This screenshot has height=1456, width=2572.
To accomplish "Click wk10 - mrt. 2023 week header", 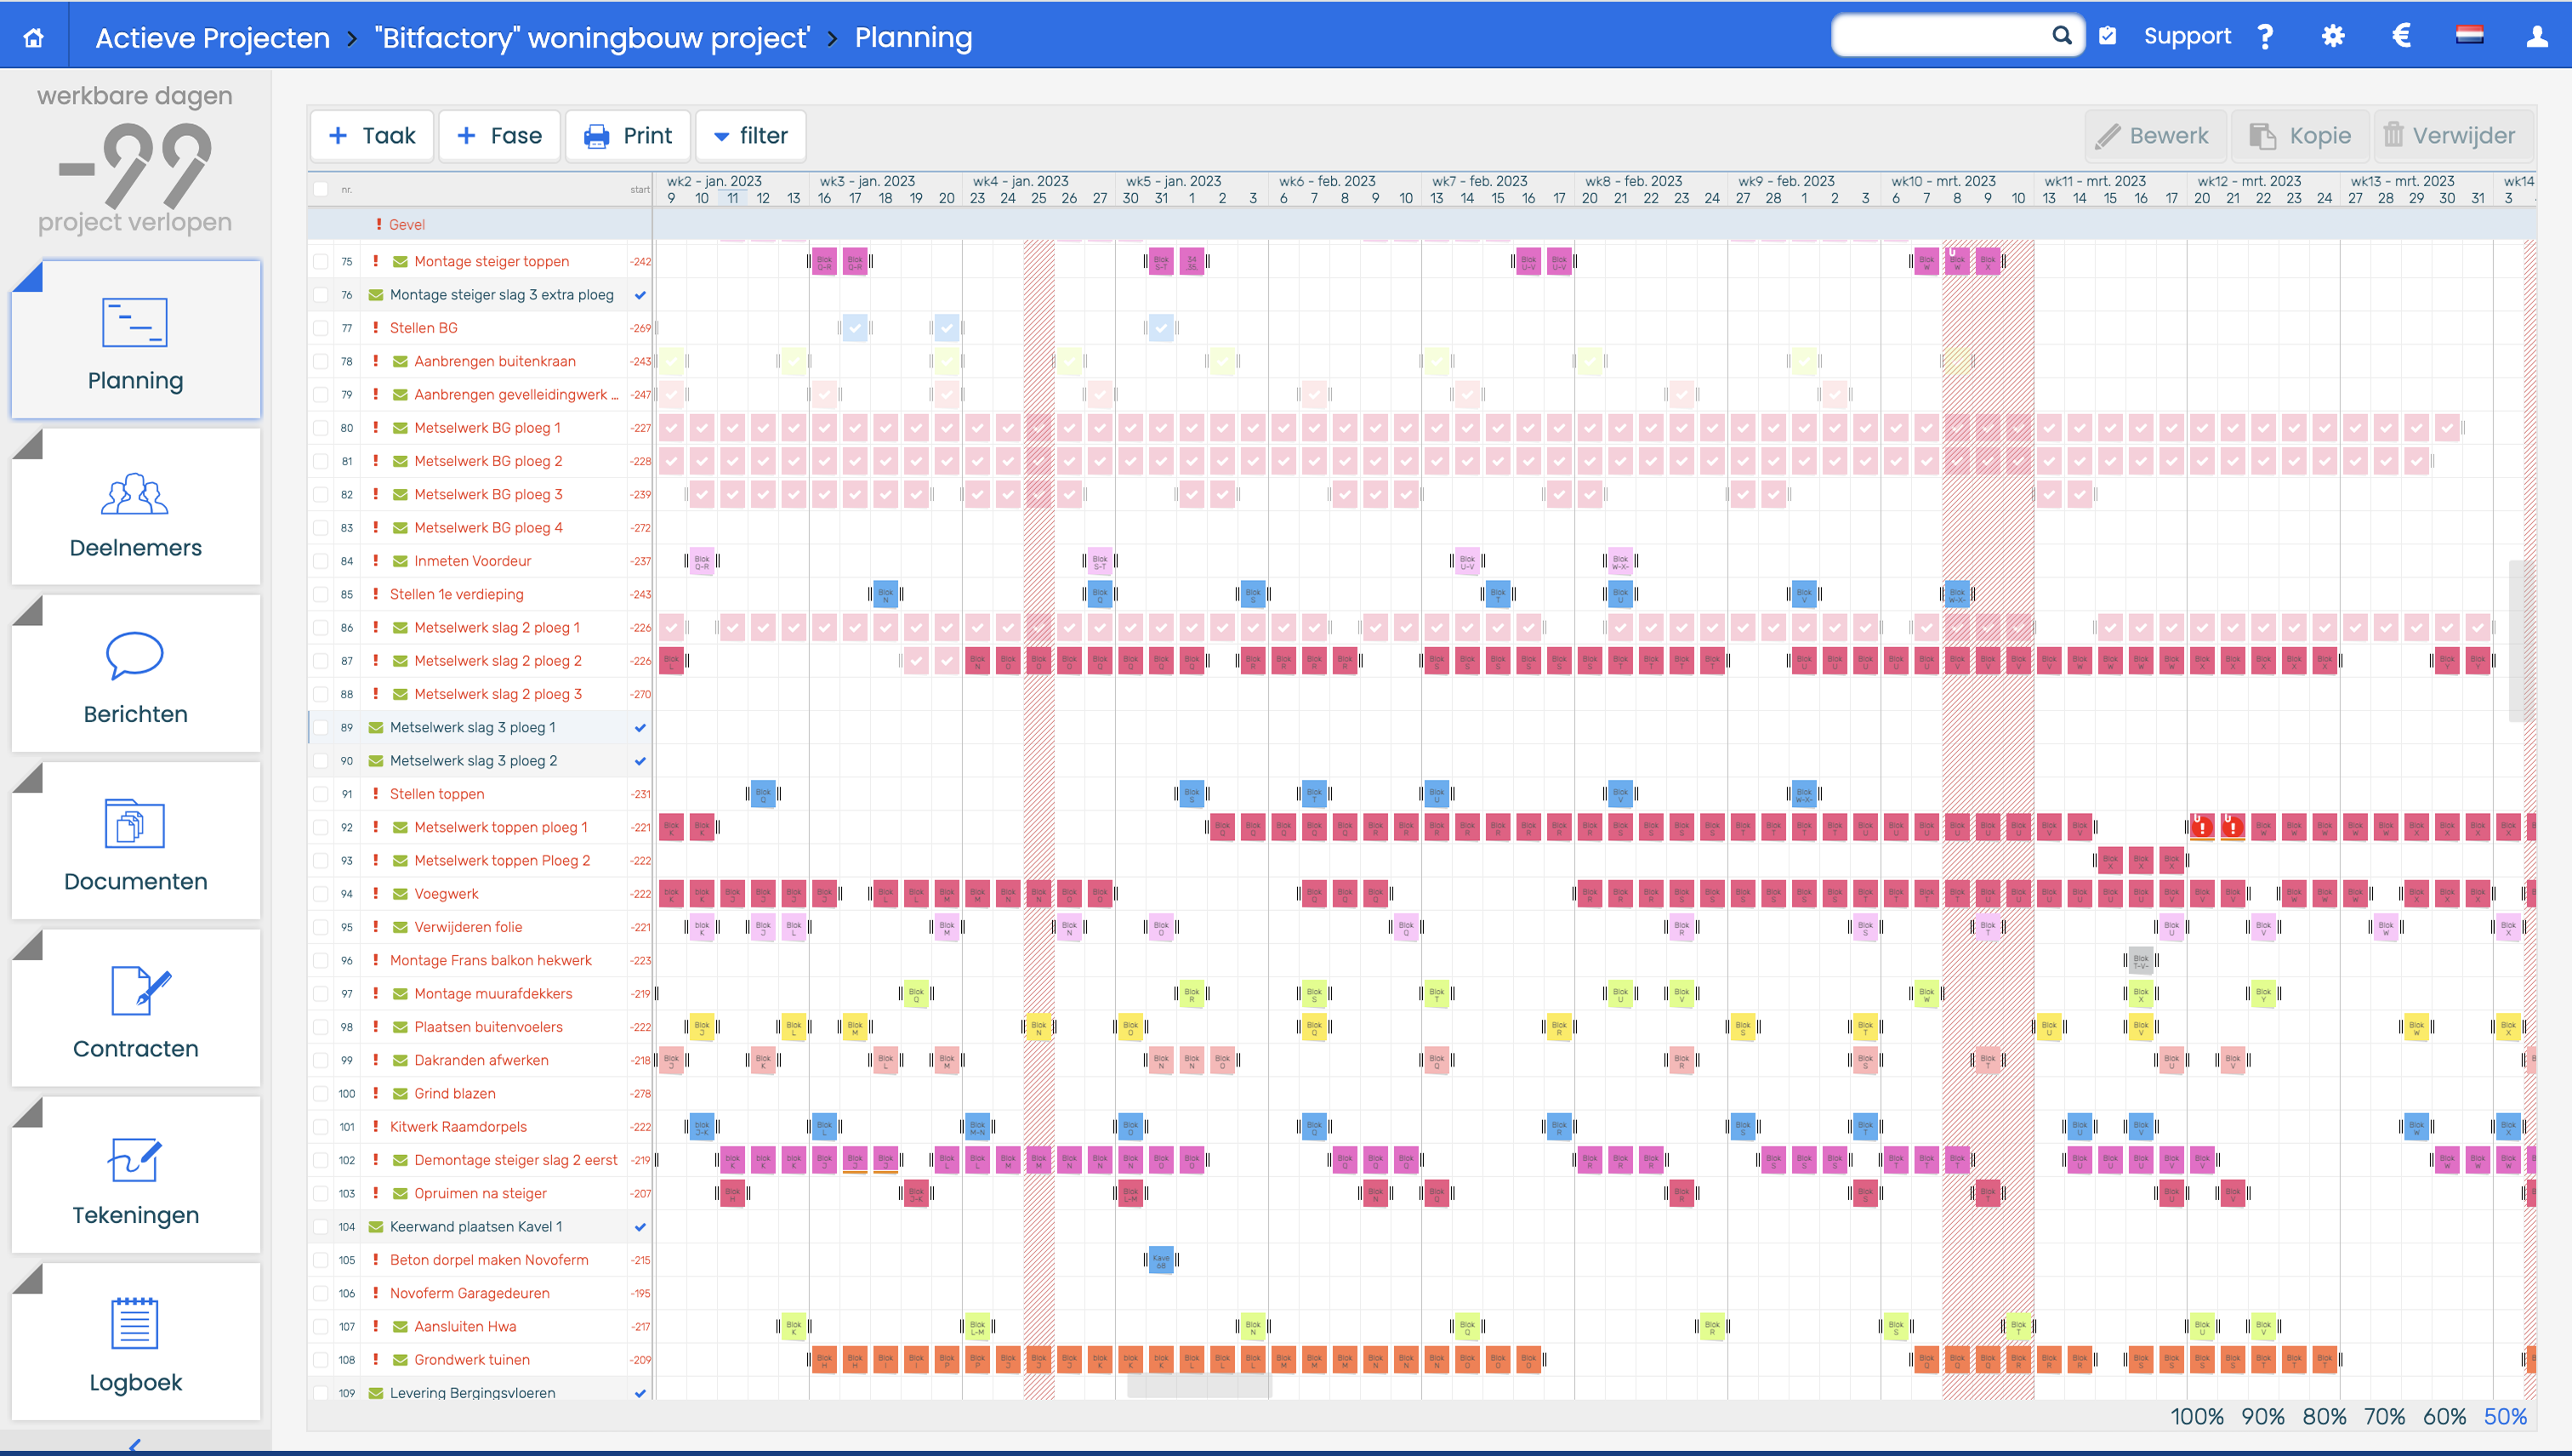I will tap(1943, 181).
